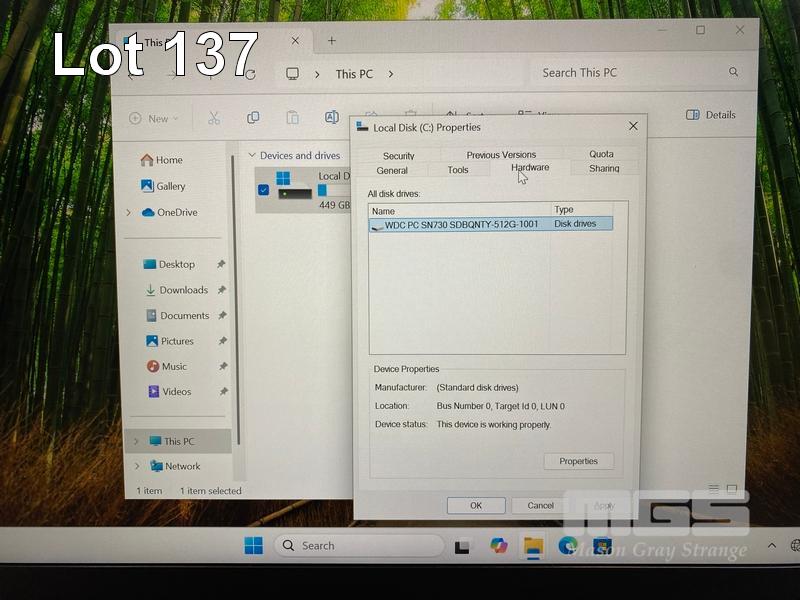
Task: Click the Name column header
Action: (460, 210)
